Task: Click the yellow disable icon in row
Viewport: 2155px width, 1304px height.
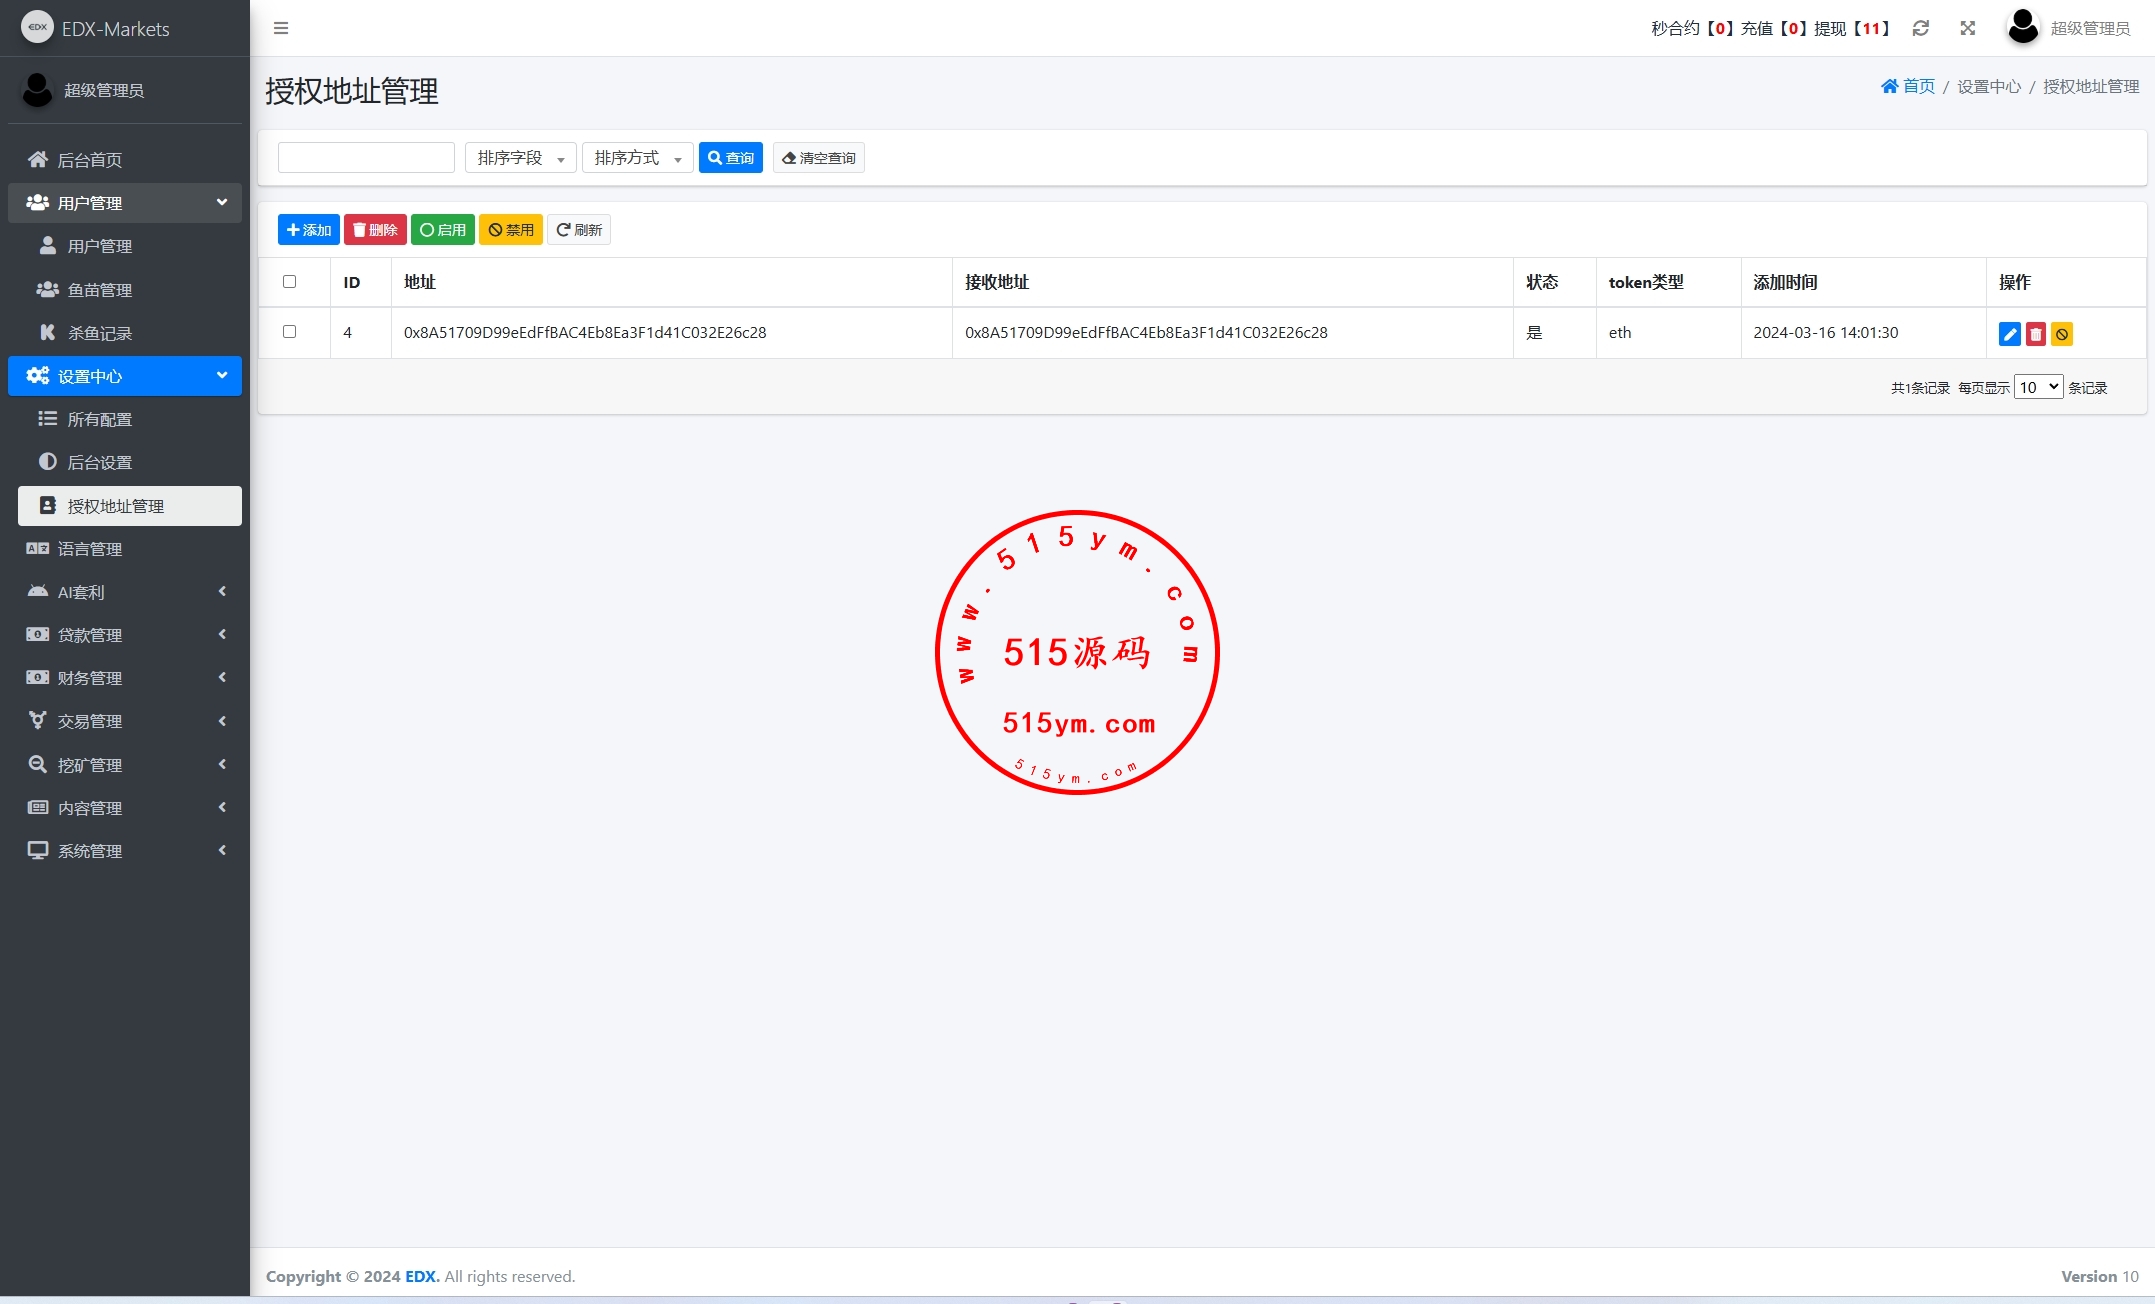Action: click(x=2061, y=334)
